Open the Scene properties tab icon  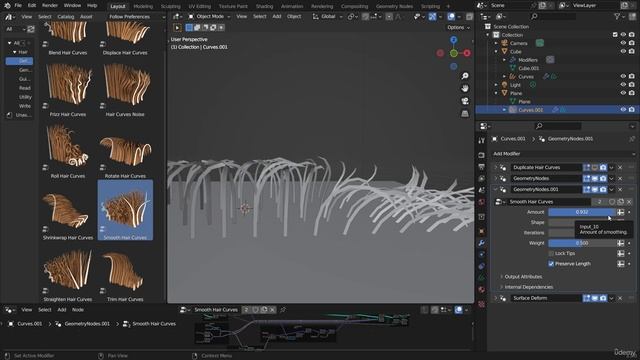pyautogui.click(x=482, y=190)
